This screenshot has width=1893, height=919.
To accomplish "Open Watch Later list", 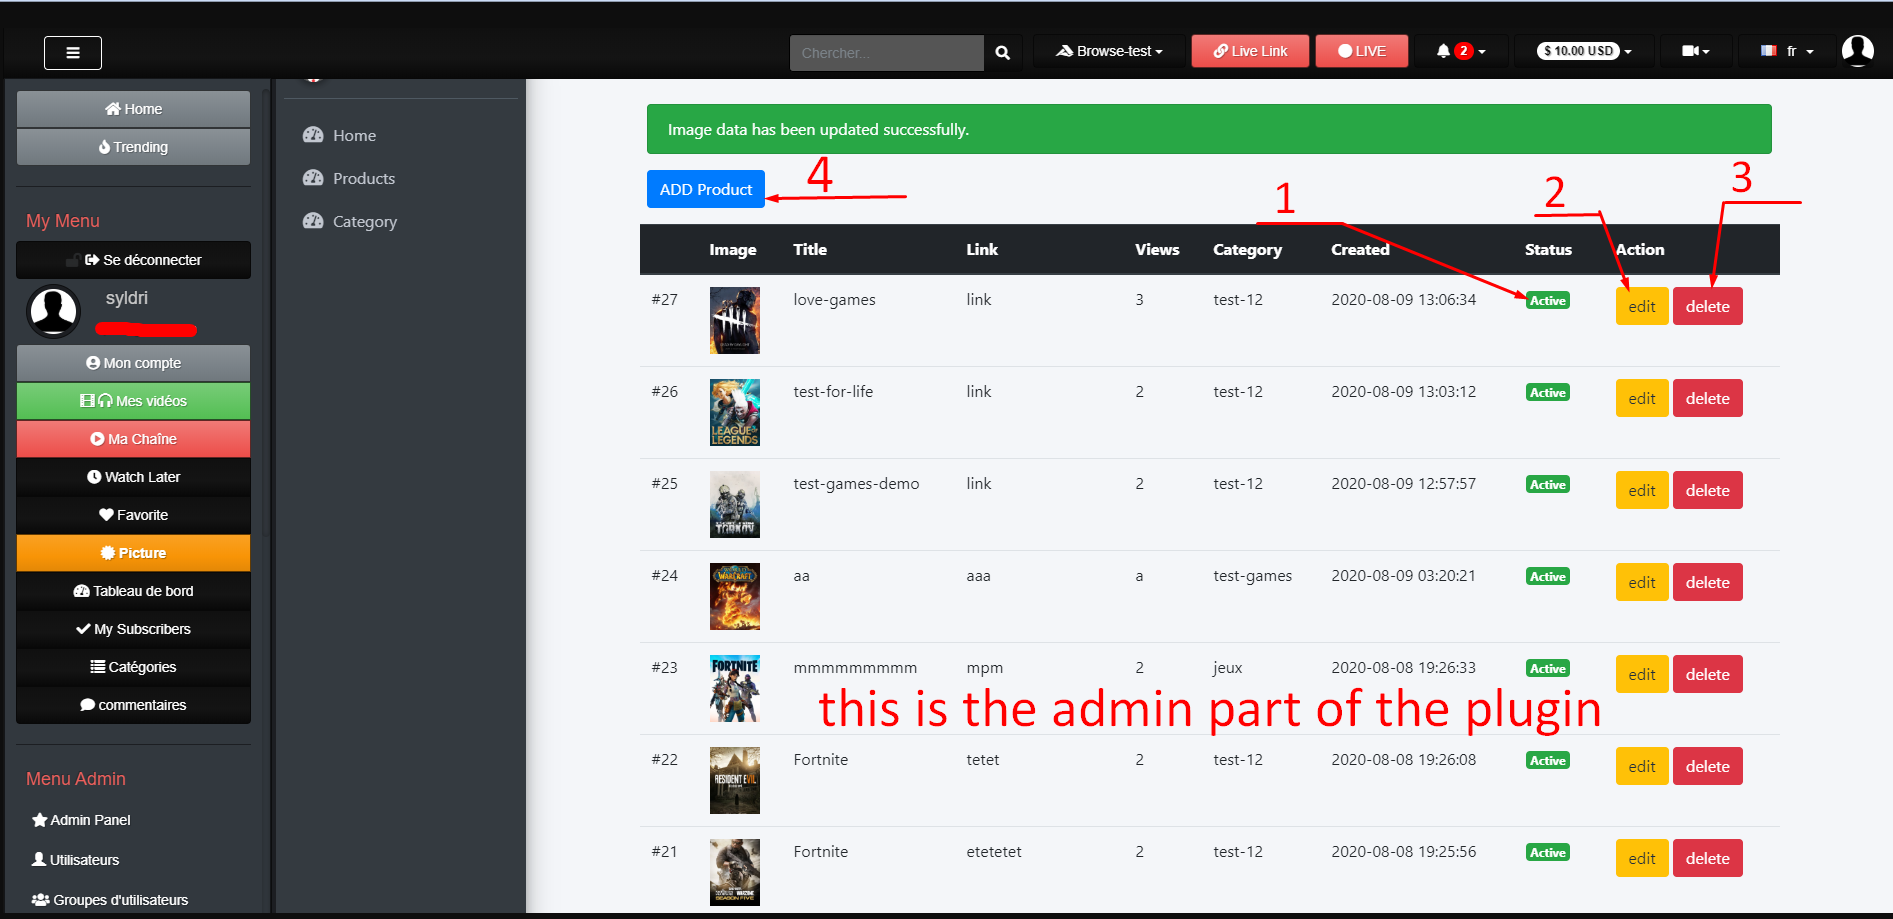I will tap(133, 477).
